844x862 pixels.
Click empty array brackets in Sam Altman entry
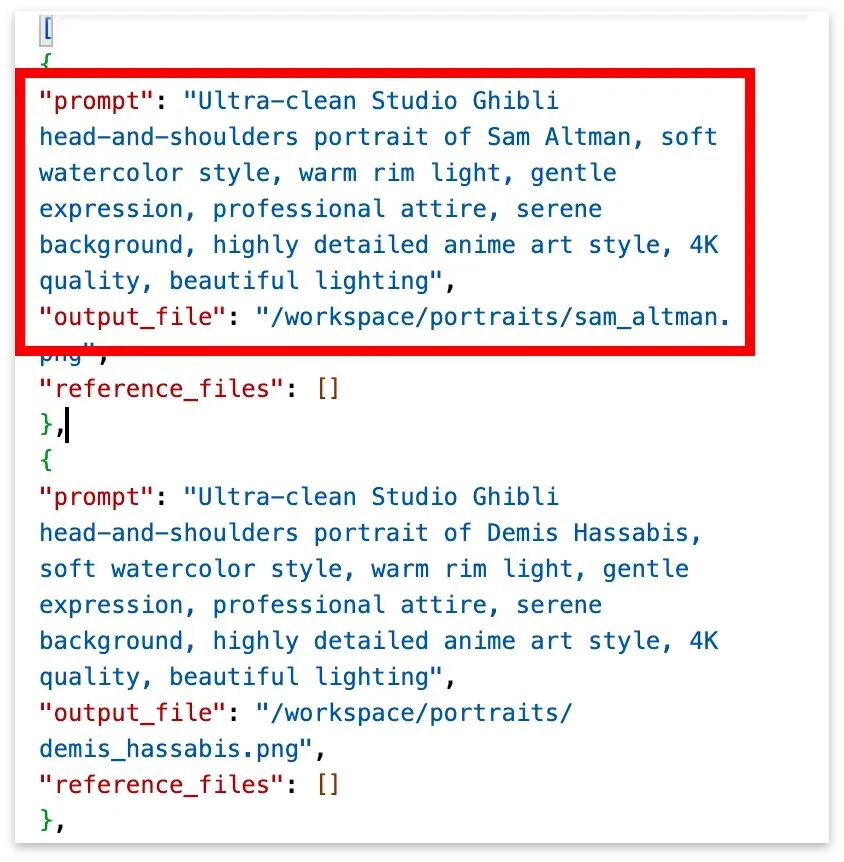pyautogui.click(x=328, y=389)
